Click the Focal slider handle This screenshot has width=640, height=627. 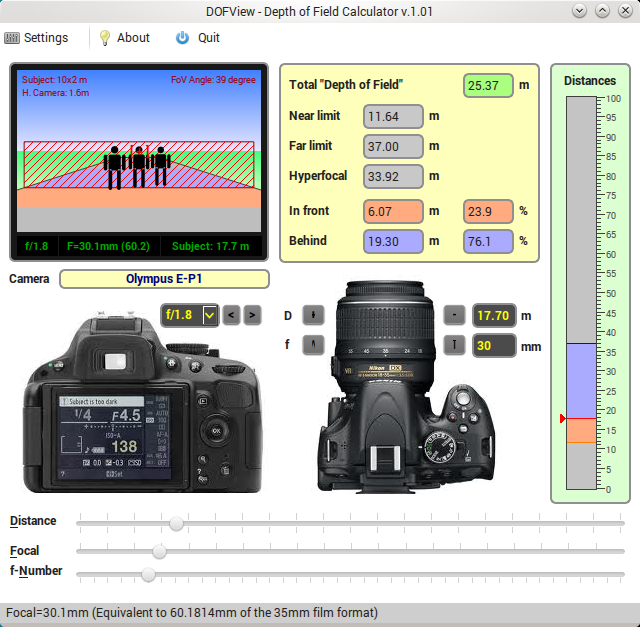(159, 551)
